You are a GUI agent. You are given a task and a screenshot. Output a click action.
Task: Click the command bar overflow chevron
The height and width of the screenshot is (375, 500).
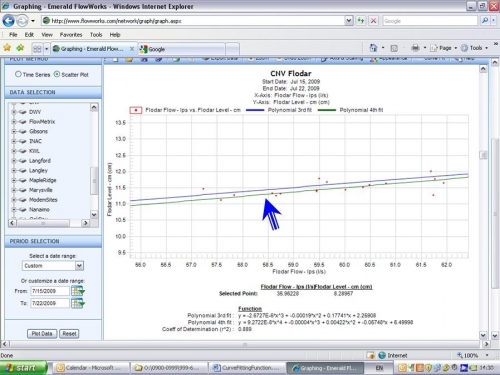[496, 44]
